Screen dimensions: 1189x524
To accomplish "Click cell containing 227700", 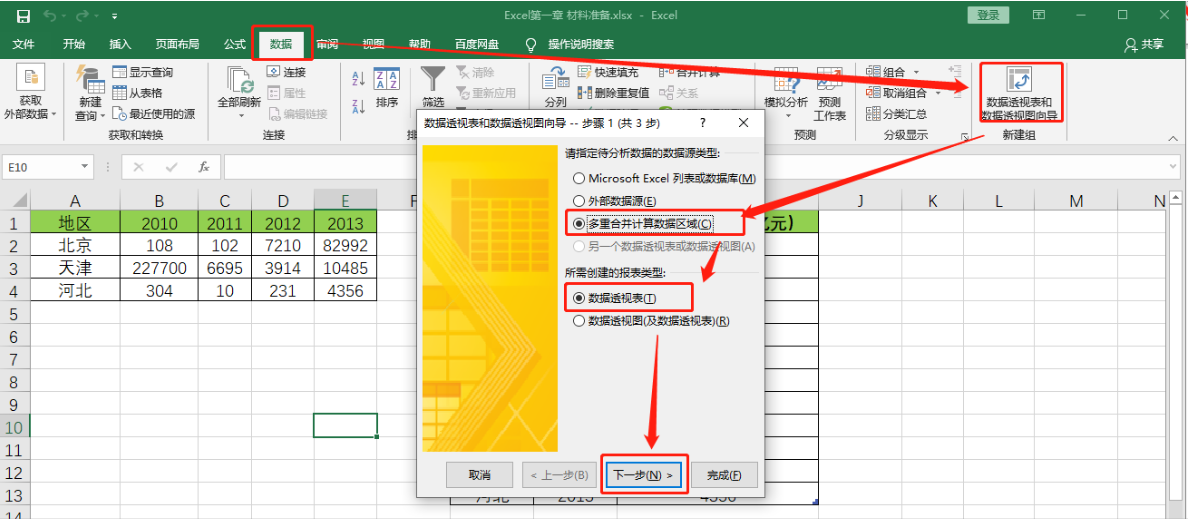I will pyautogui.click(x=159, y=268).
